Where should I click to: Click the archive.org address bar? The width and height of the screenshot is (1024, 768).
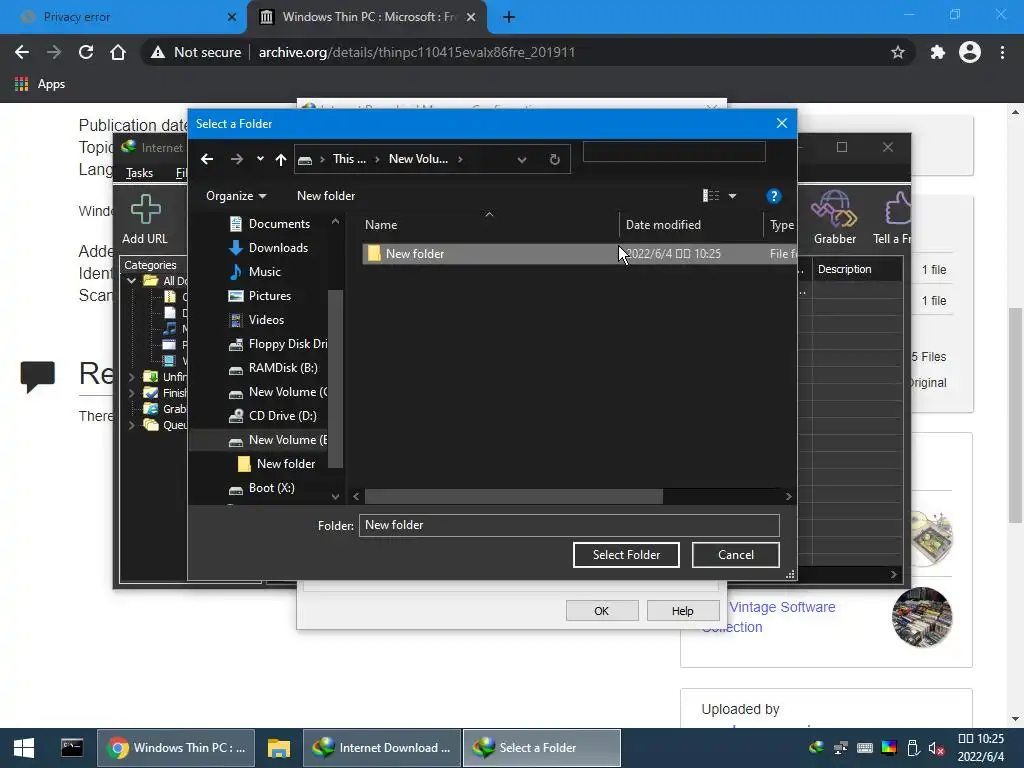417,52
